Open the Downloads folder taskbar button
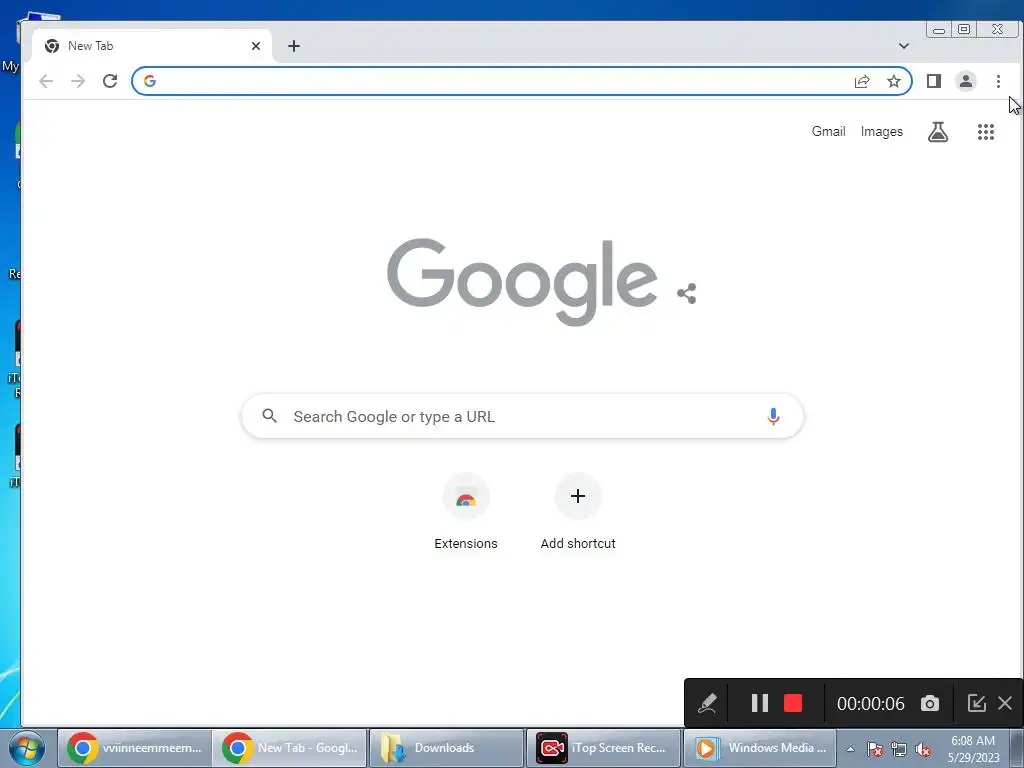 [447, 748]
